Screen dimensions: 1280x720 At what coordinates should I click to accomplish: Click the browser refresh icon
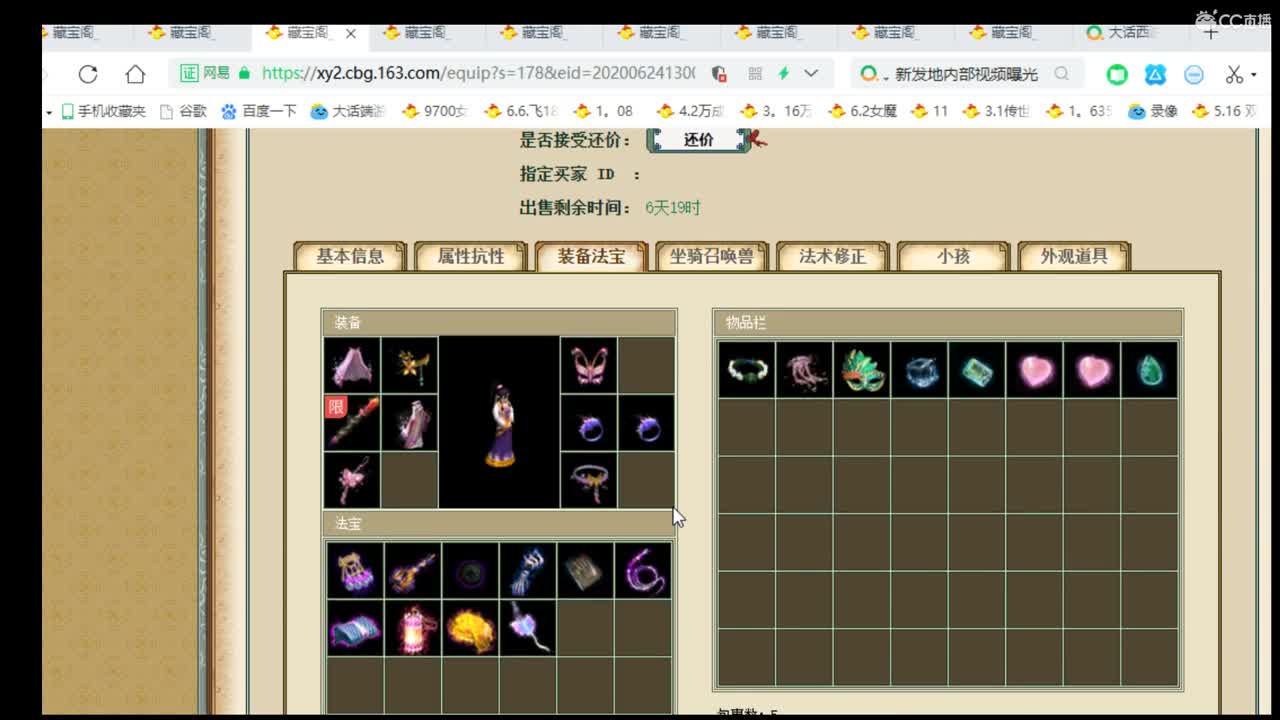tap(88, 74)
